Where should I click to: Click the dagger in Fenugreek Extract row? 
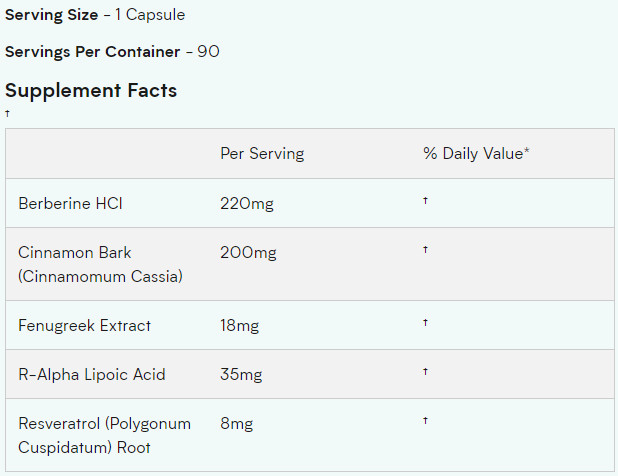tap(425, 323)
